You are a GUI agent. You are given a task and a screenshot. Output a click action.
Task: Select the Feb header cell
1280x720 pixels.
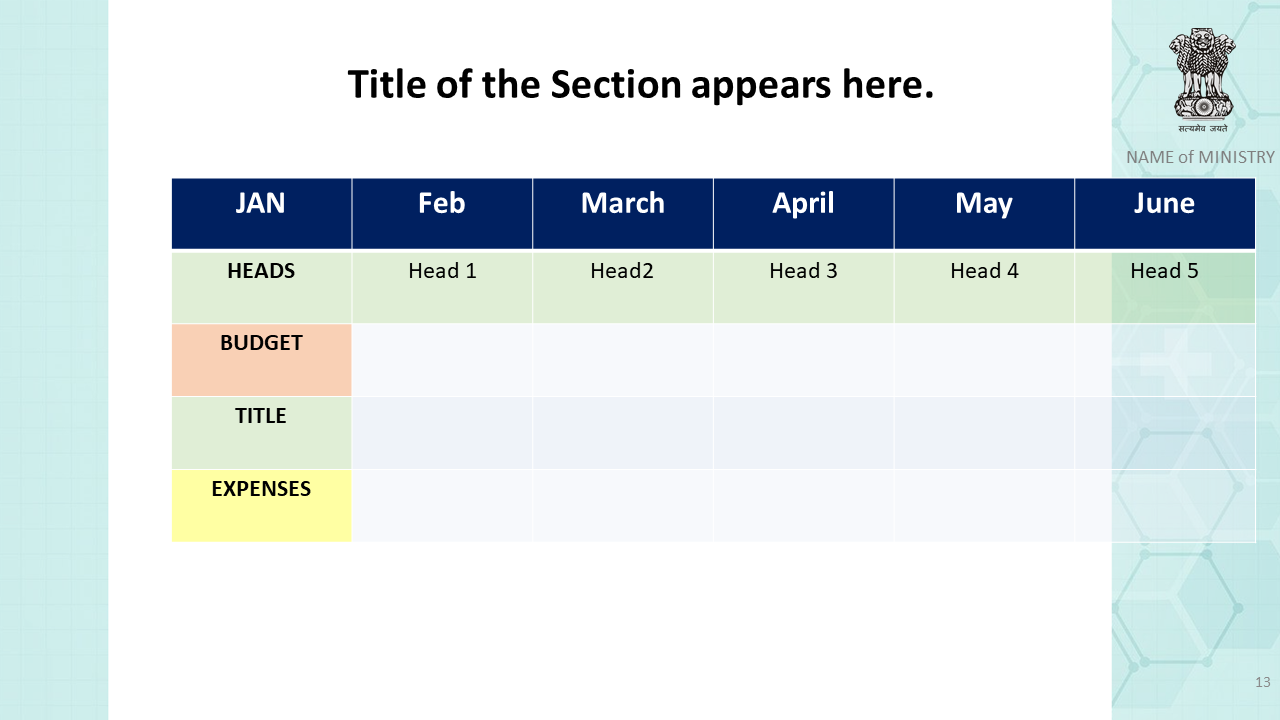(x=442, y=213)
